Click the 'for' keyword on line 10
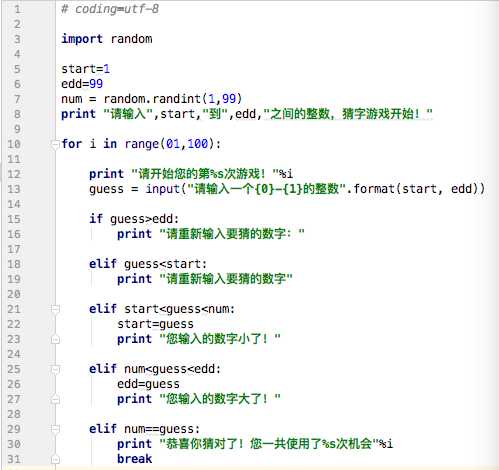This screenshot has height=470, width=499. click(72, 144)
